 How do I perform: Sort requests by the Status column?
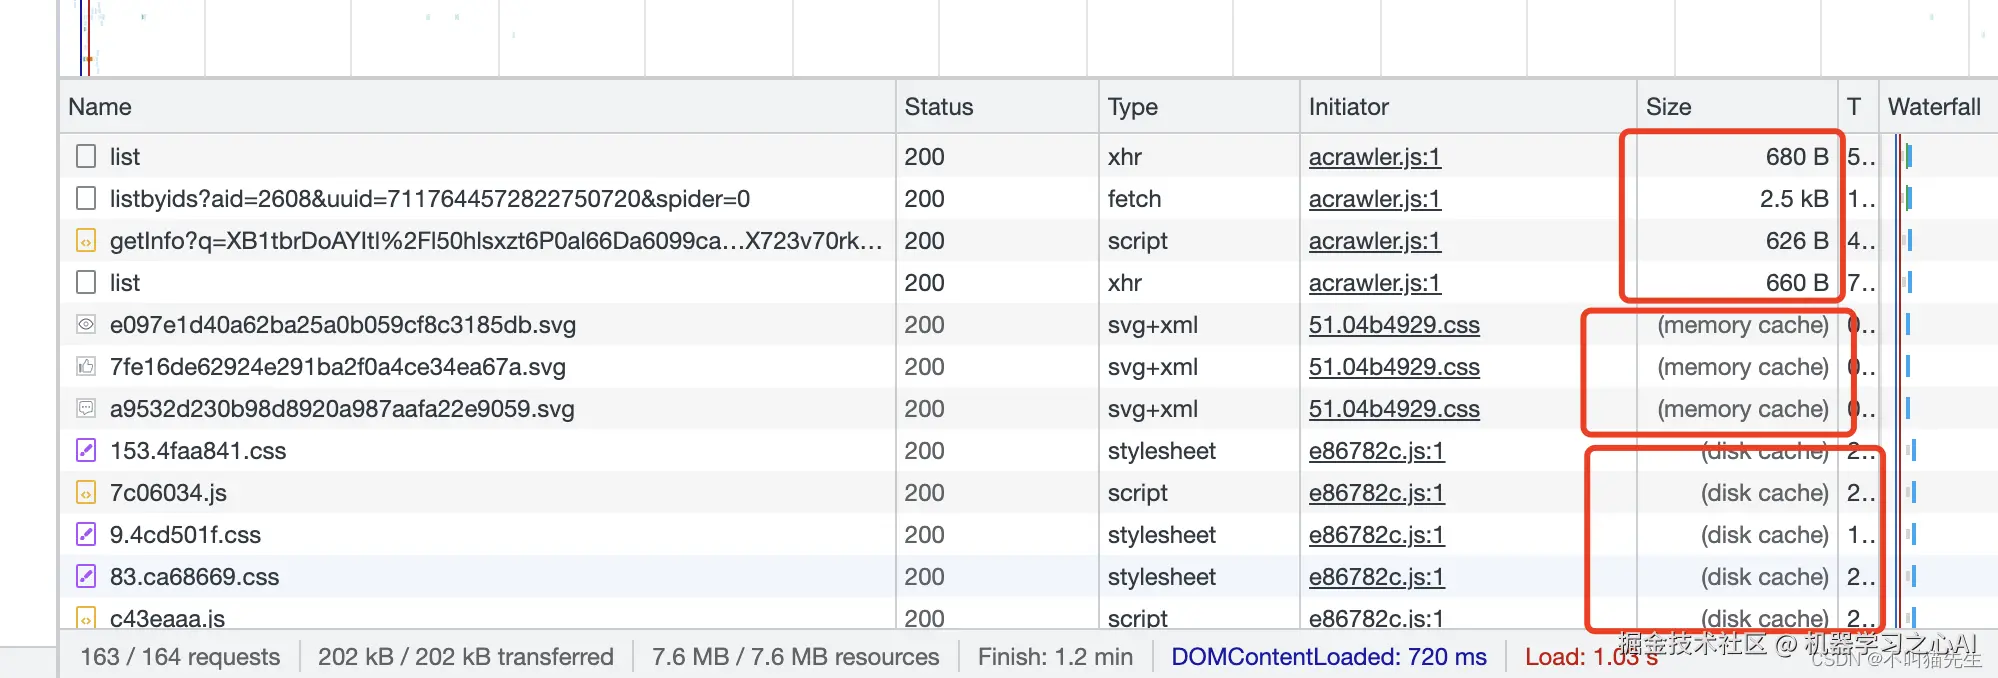click(x=938, y=107)
